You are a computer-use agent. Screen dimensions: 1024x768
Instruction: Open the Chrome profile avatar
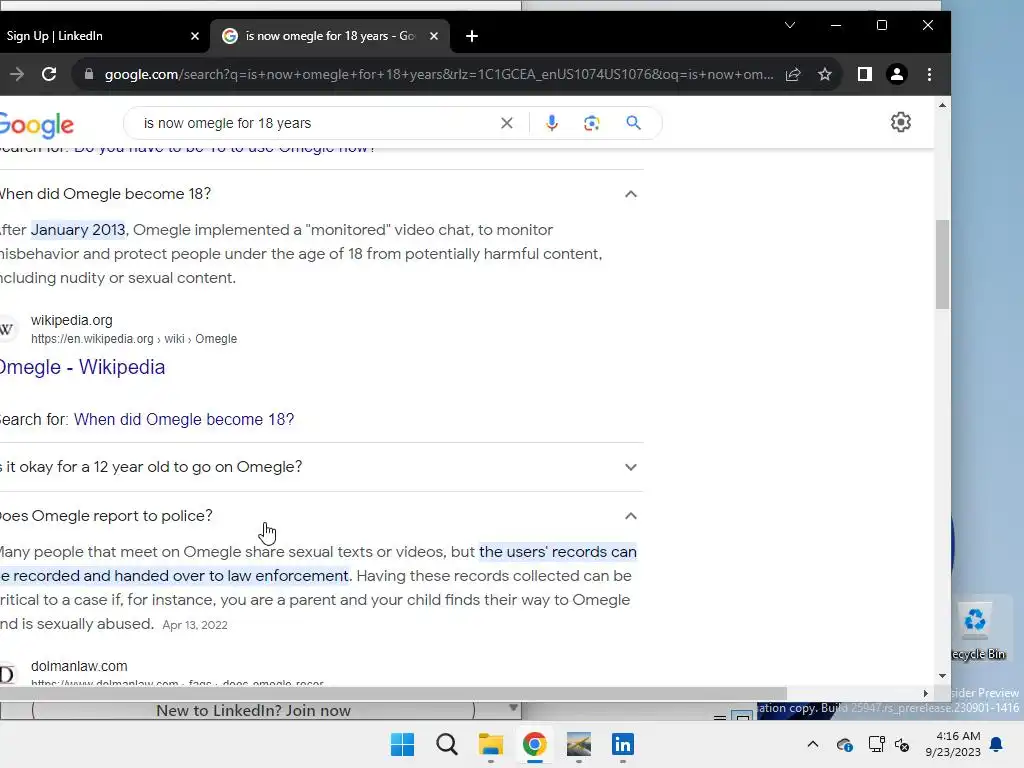point(897,74)
